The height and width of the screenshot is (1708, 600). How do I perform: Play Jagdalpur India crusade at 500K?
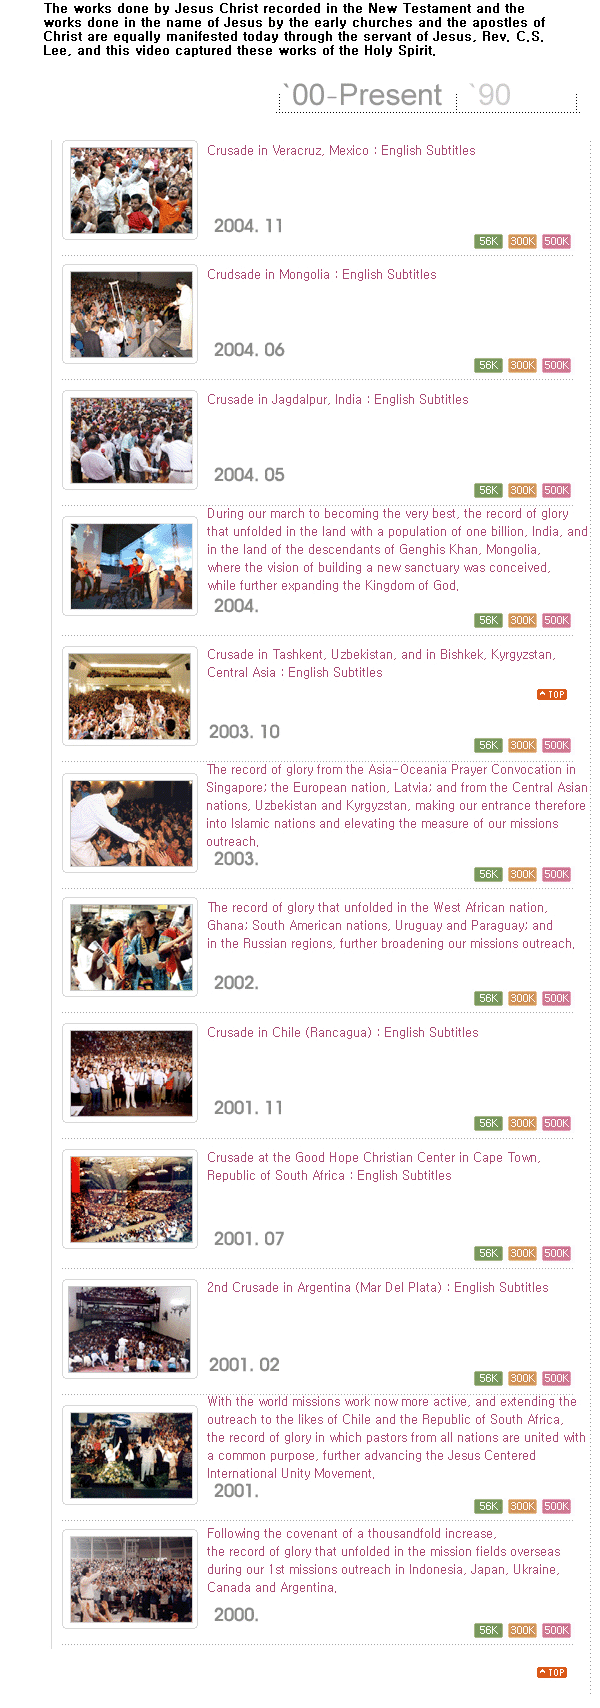557,490
